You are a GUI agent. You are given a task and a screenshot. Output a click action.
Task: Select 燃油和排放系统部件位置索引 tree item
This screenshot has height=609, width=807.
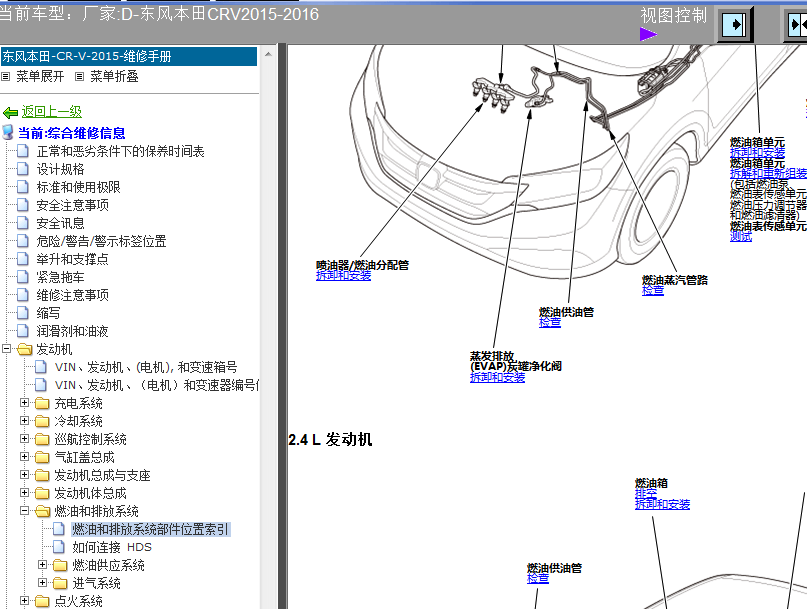point(150,529)
